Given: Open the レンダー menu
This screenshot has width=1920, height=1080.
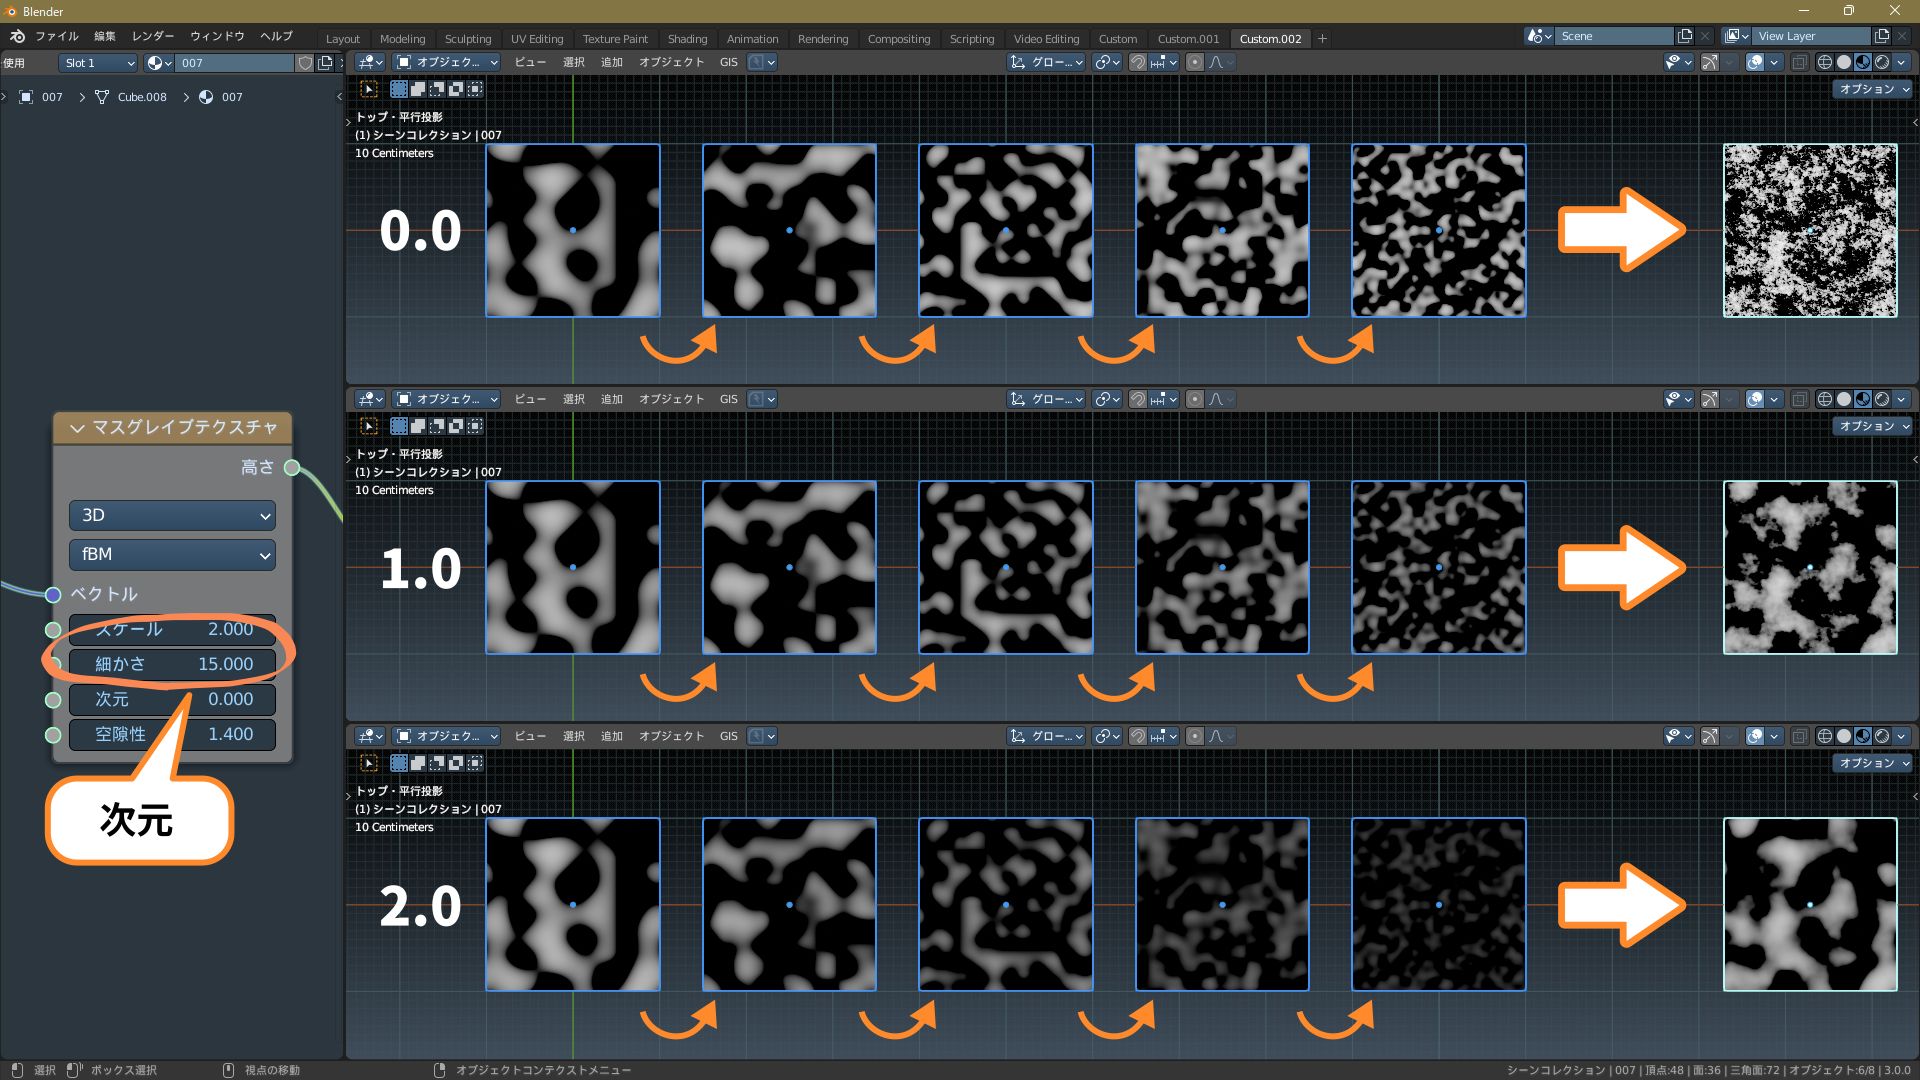Looking at the screenshot, I should coord(153,36).
